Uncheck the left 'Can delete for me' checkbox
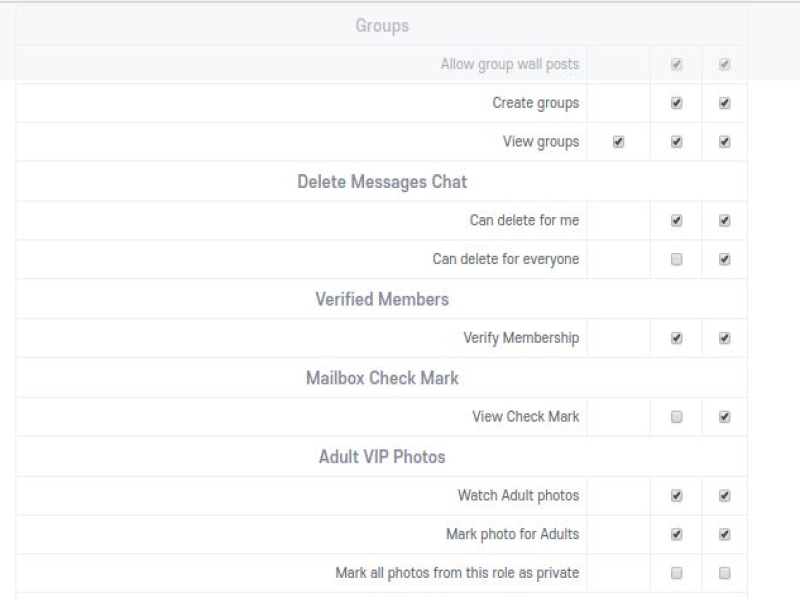Screen dimensions: 800x600 (677, 220)
